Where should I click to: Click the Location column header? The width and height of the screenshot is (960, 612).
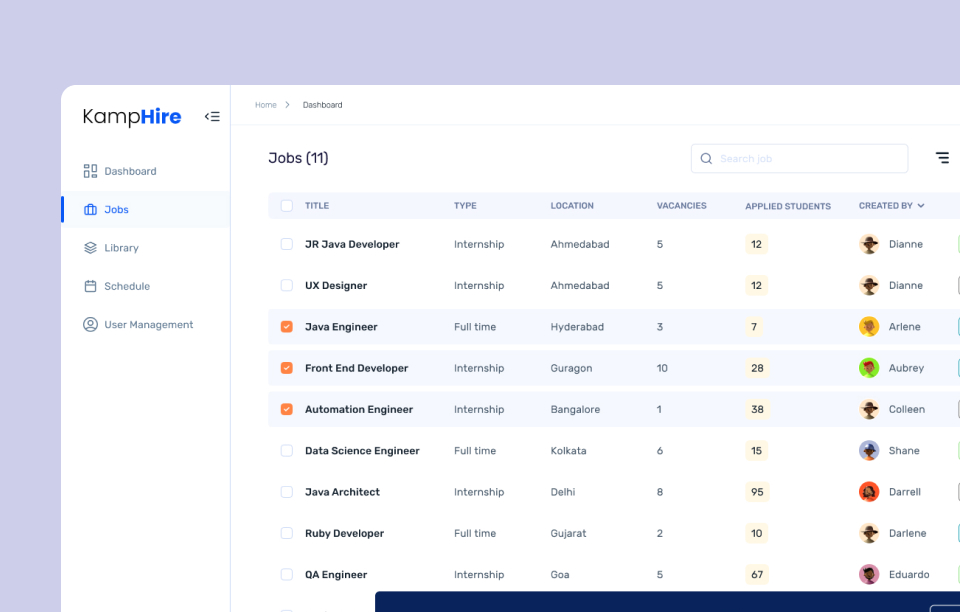coord(572,206)
